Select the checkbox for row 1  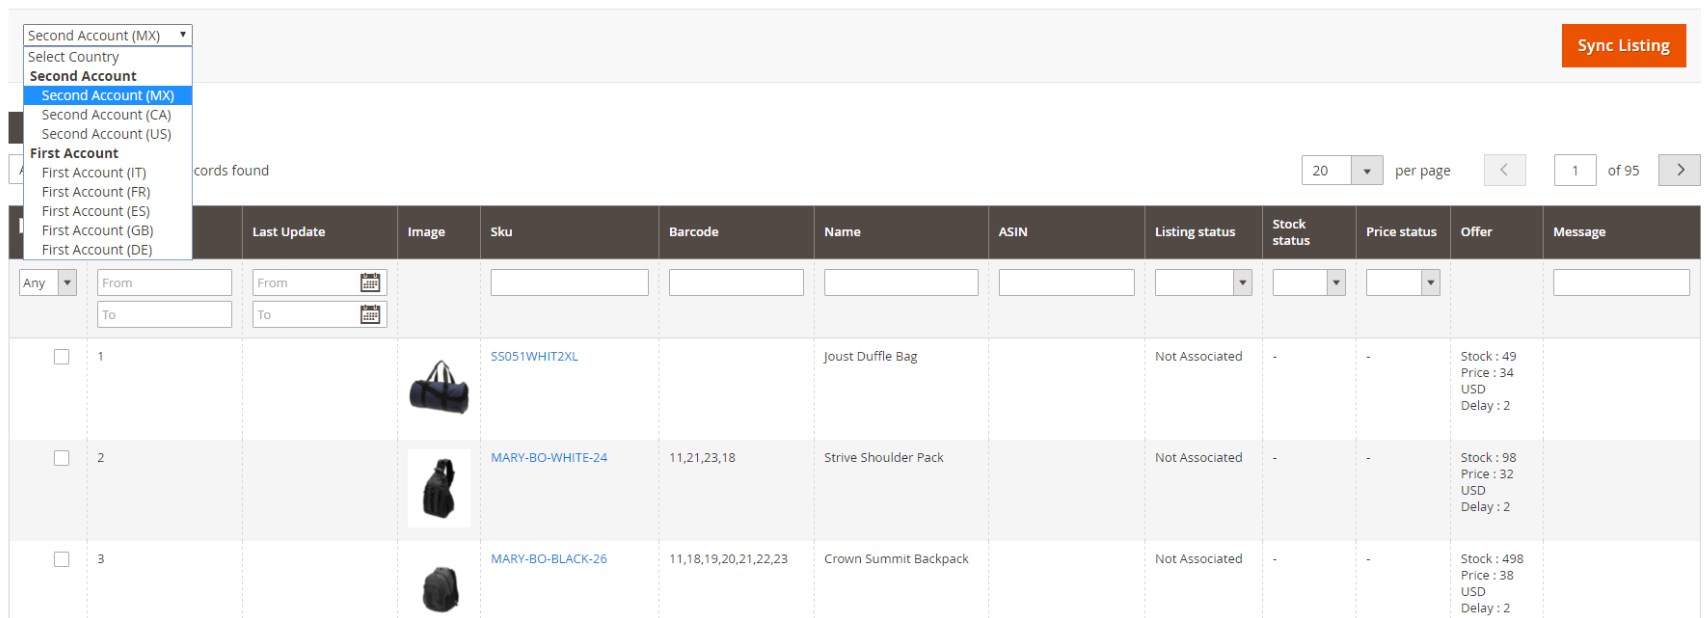[62, 357]
